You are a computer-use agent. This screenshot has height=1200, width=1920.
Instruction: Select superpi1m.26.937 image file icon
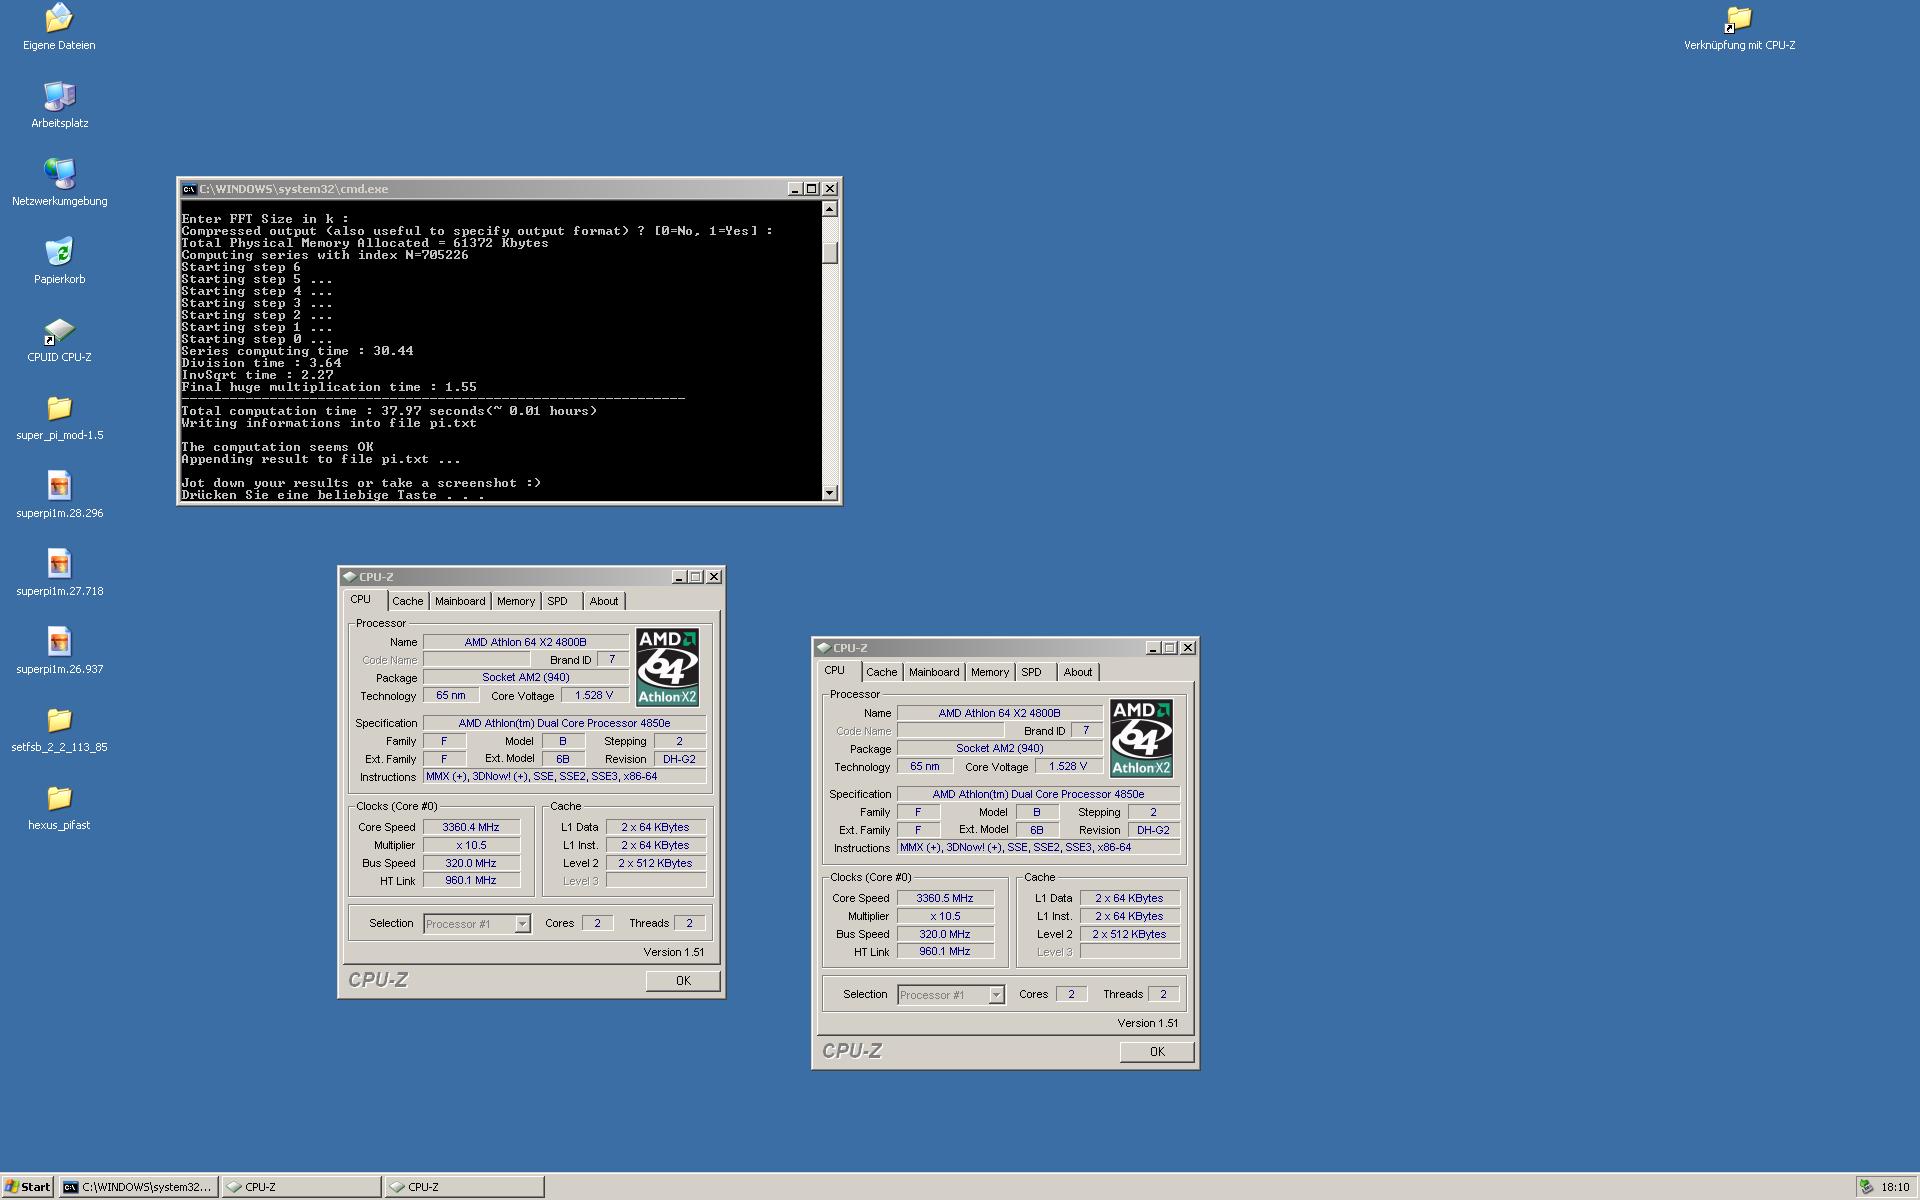(x=59, y=643)
